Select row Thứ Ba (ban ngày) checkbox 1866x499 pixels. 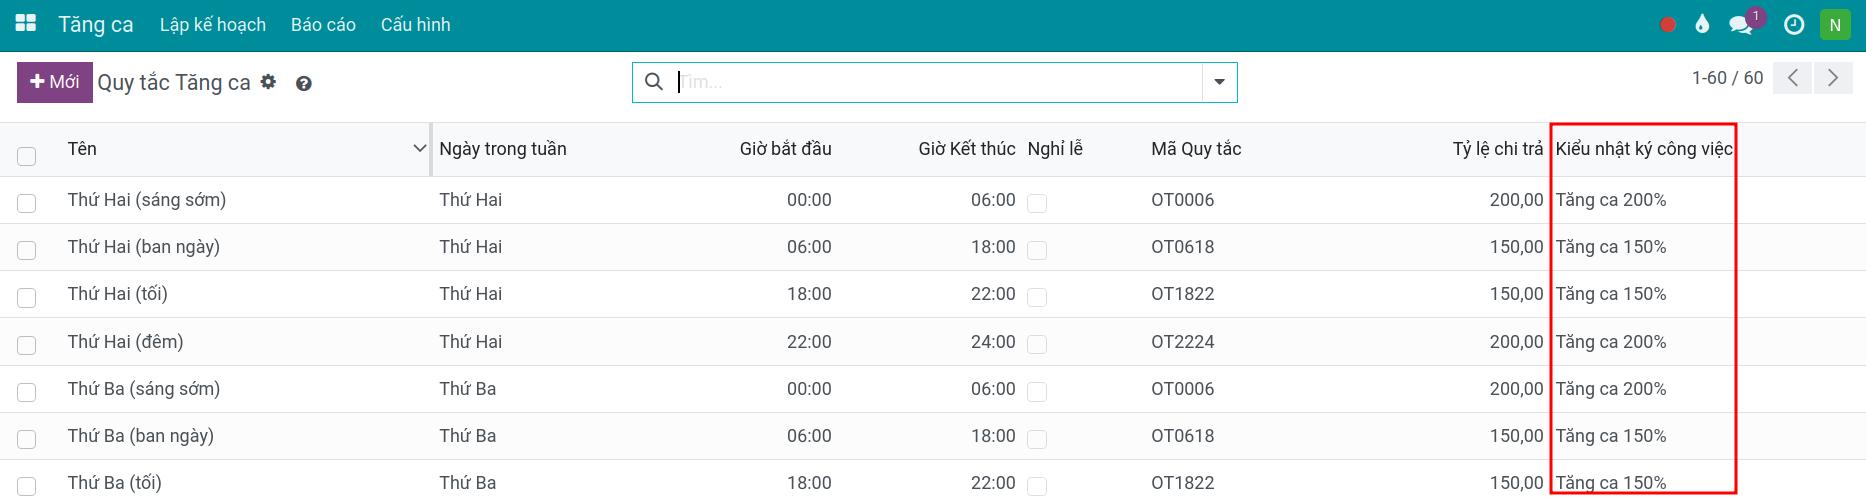[27, 439]
